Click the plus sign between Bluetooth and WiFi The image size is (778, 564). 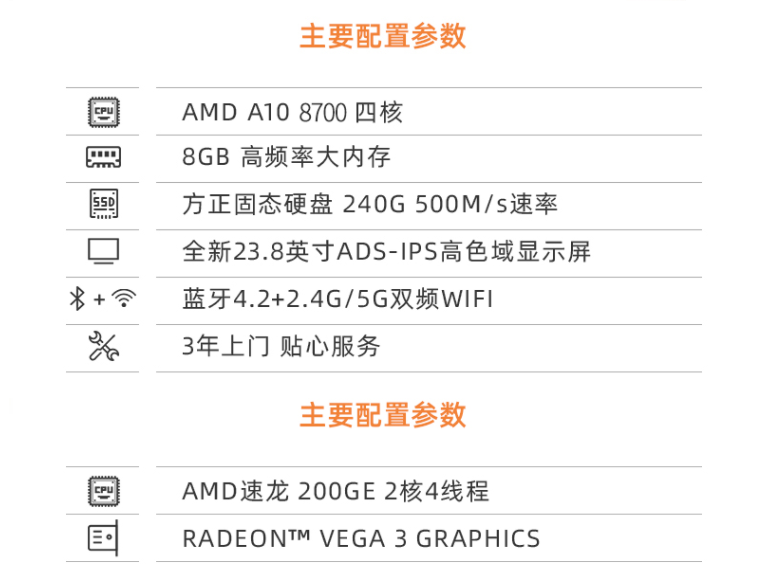click(x=99, y=300)
